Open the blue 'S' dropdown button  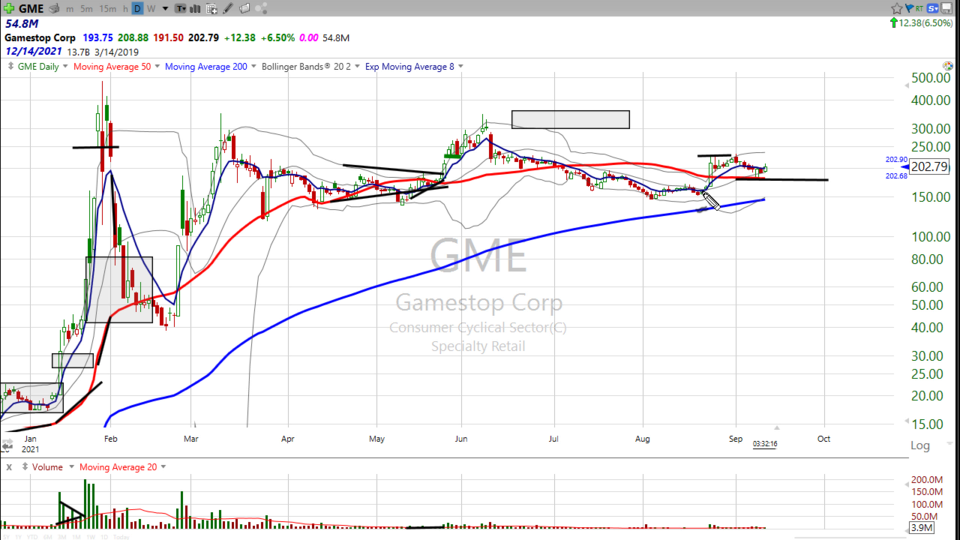(933, 8)
